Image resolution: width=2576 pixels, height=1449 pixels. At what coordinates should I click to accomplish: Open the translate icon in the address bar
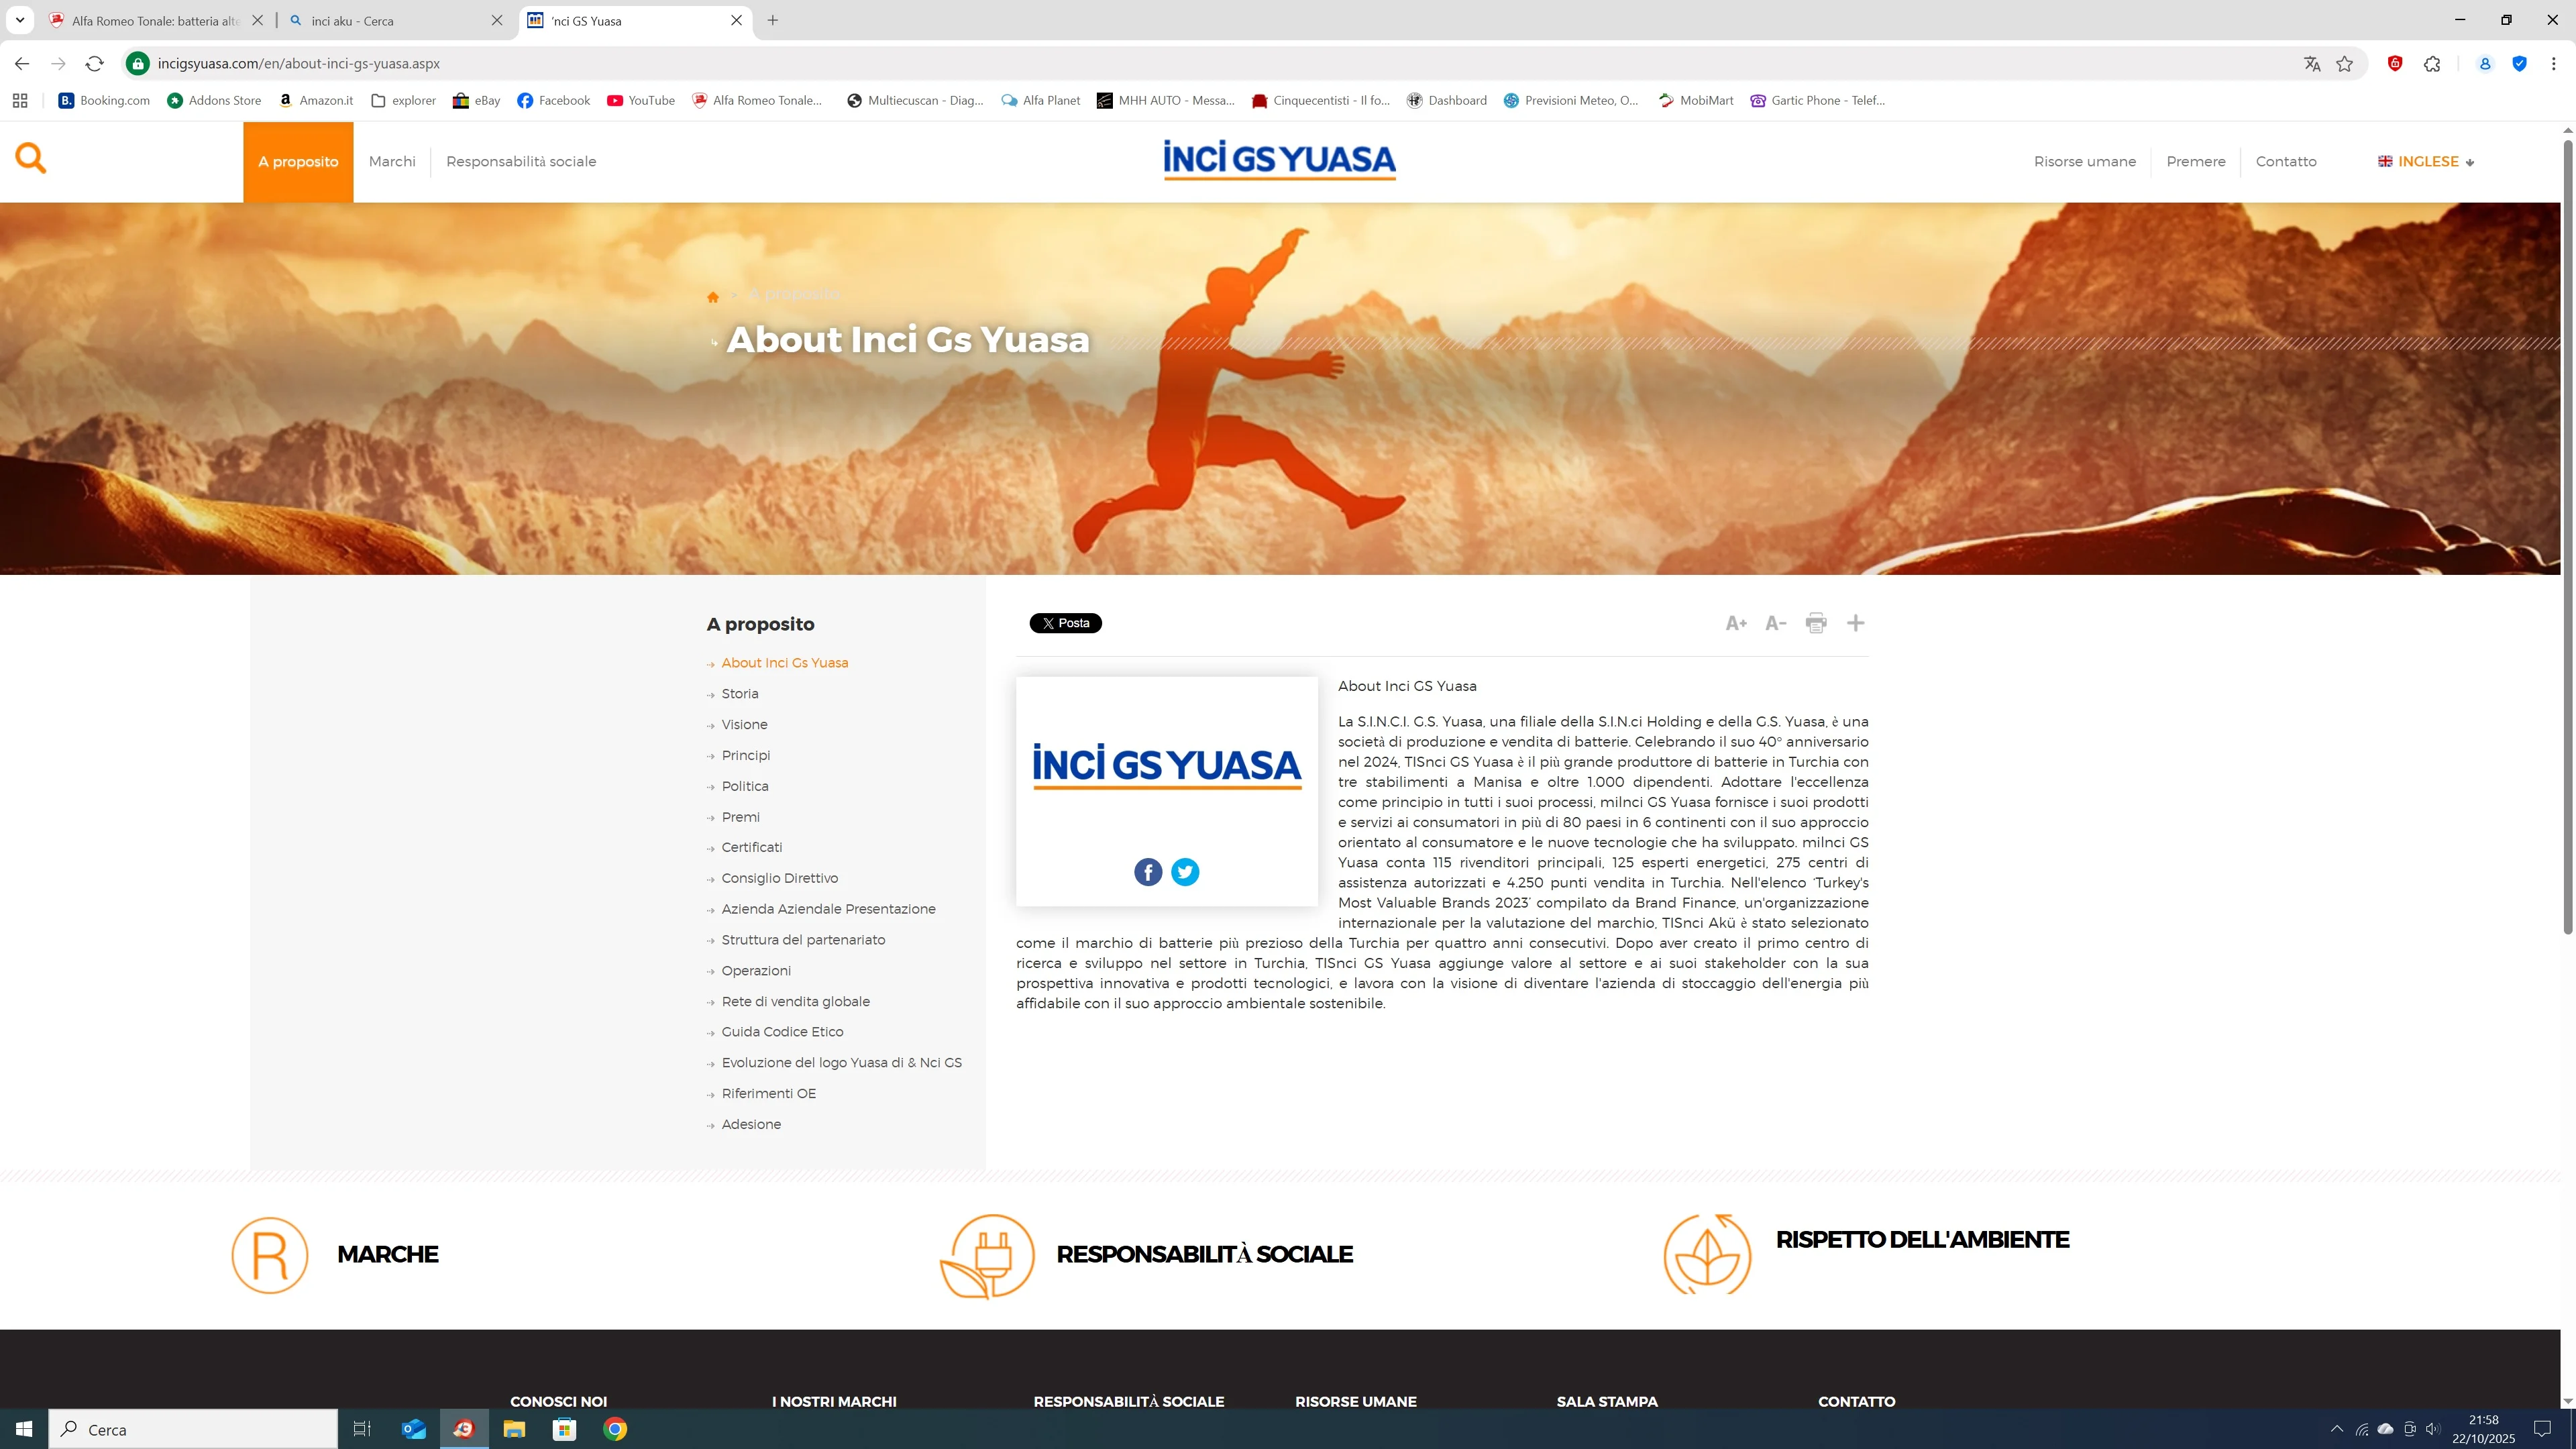2312,63
